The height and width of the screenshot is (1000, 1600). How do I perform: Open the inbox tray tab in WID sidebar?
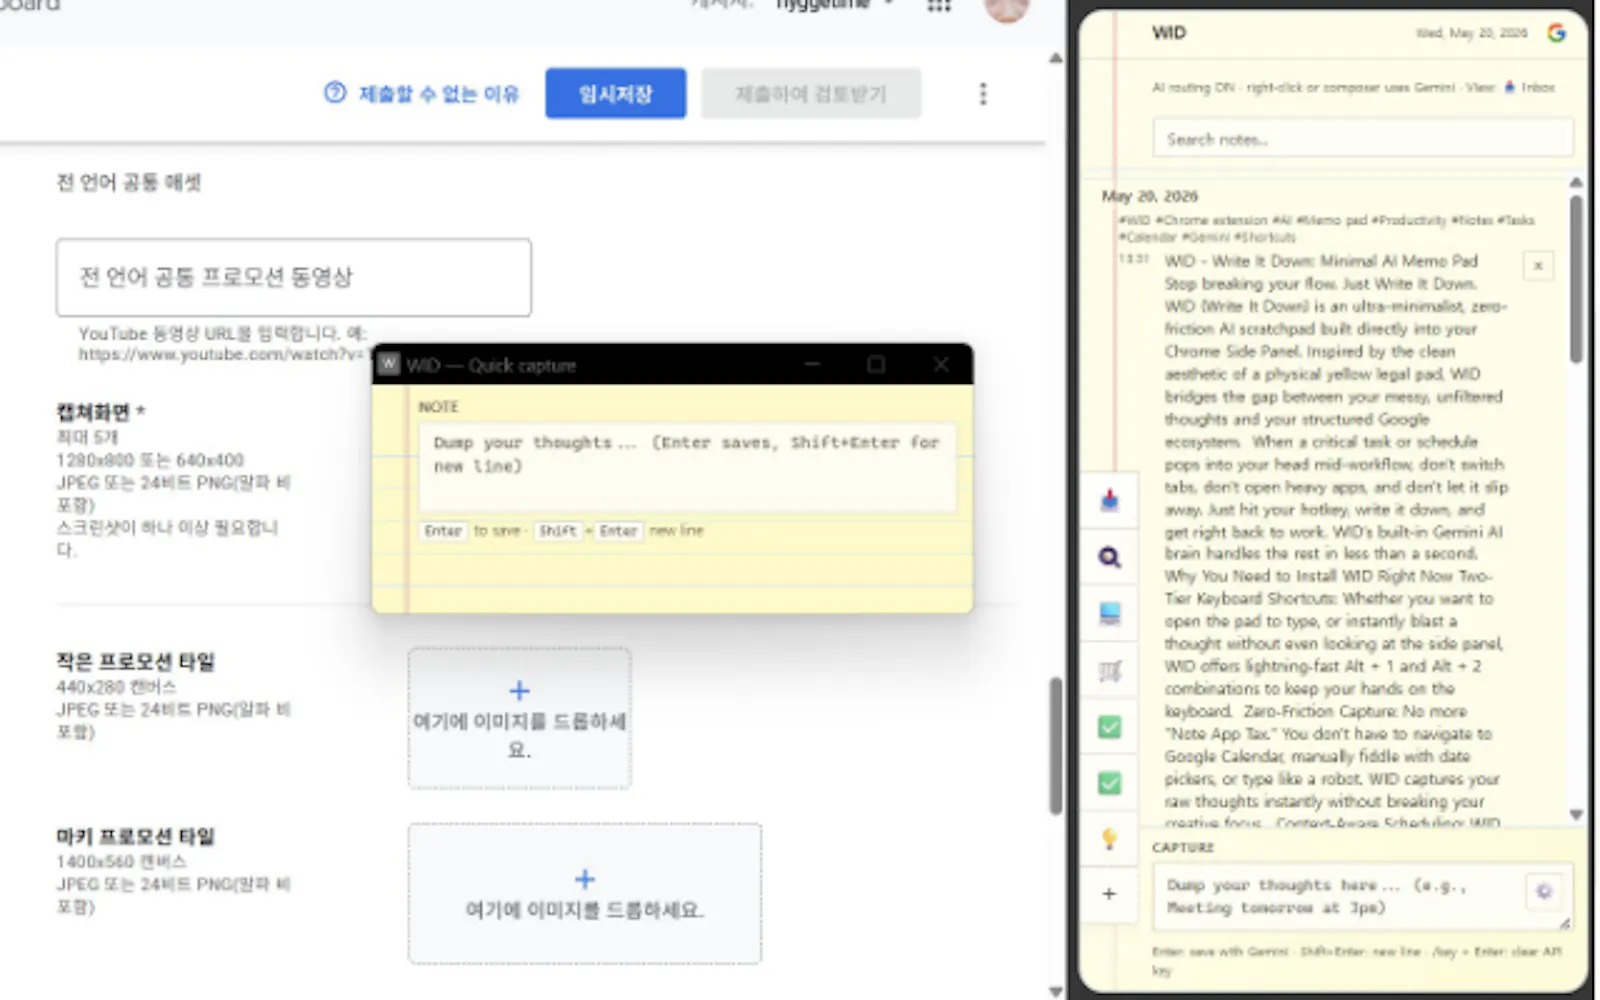coord(1109,500)
